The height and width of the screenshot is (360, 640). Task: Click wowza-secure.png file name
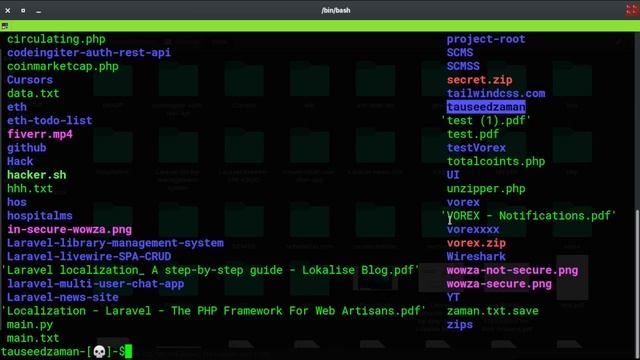coord(499,284)
